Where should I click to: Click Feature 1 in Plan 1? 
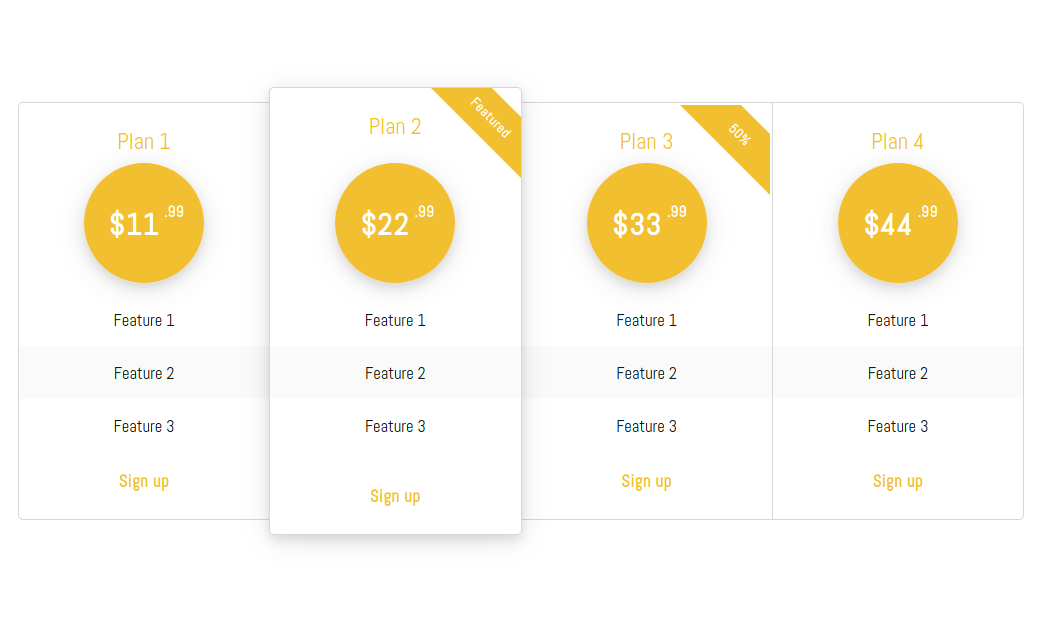tap(144, 320)
